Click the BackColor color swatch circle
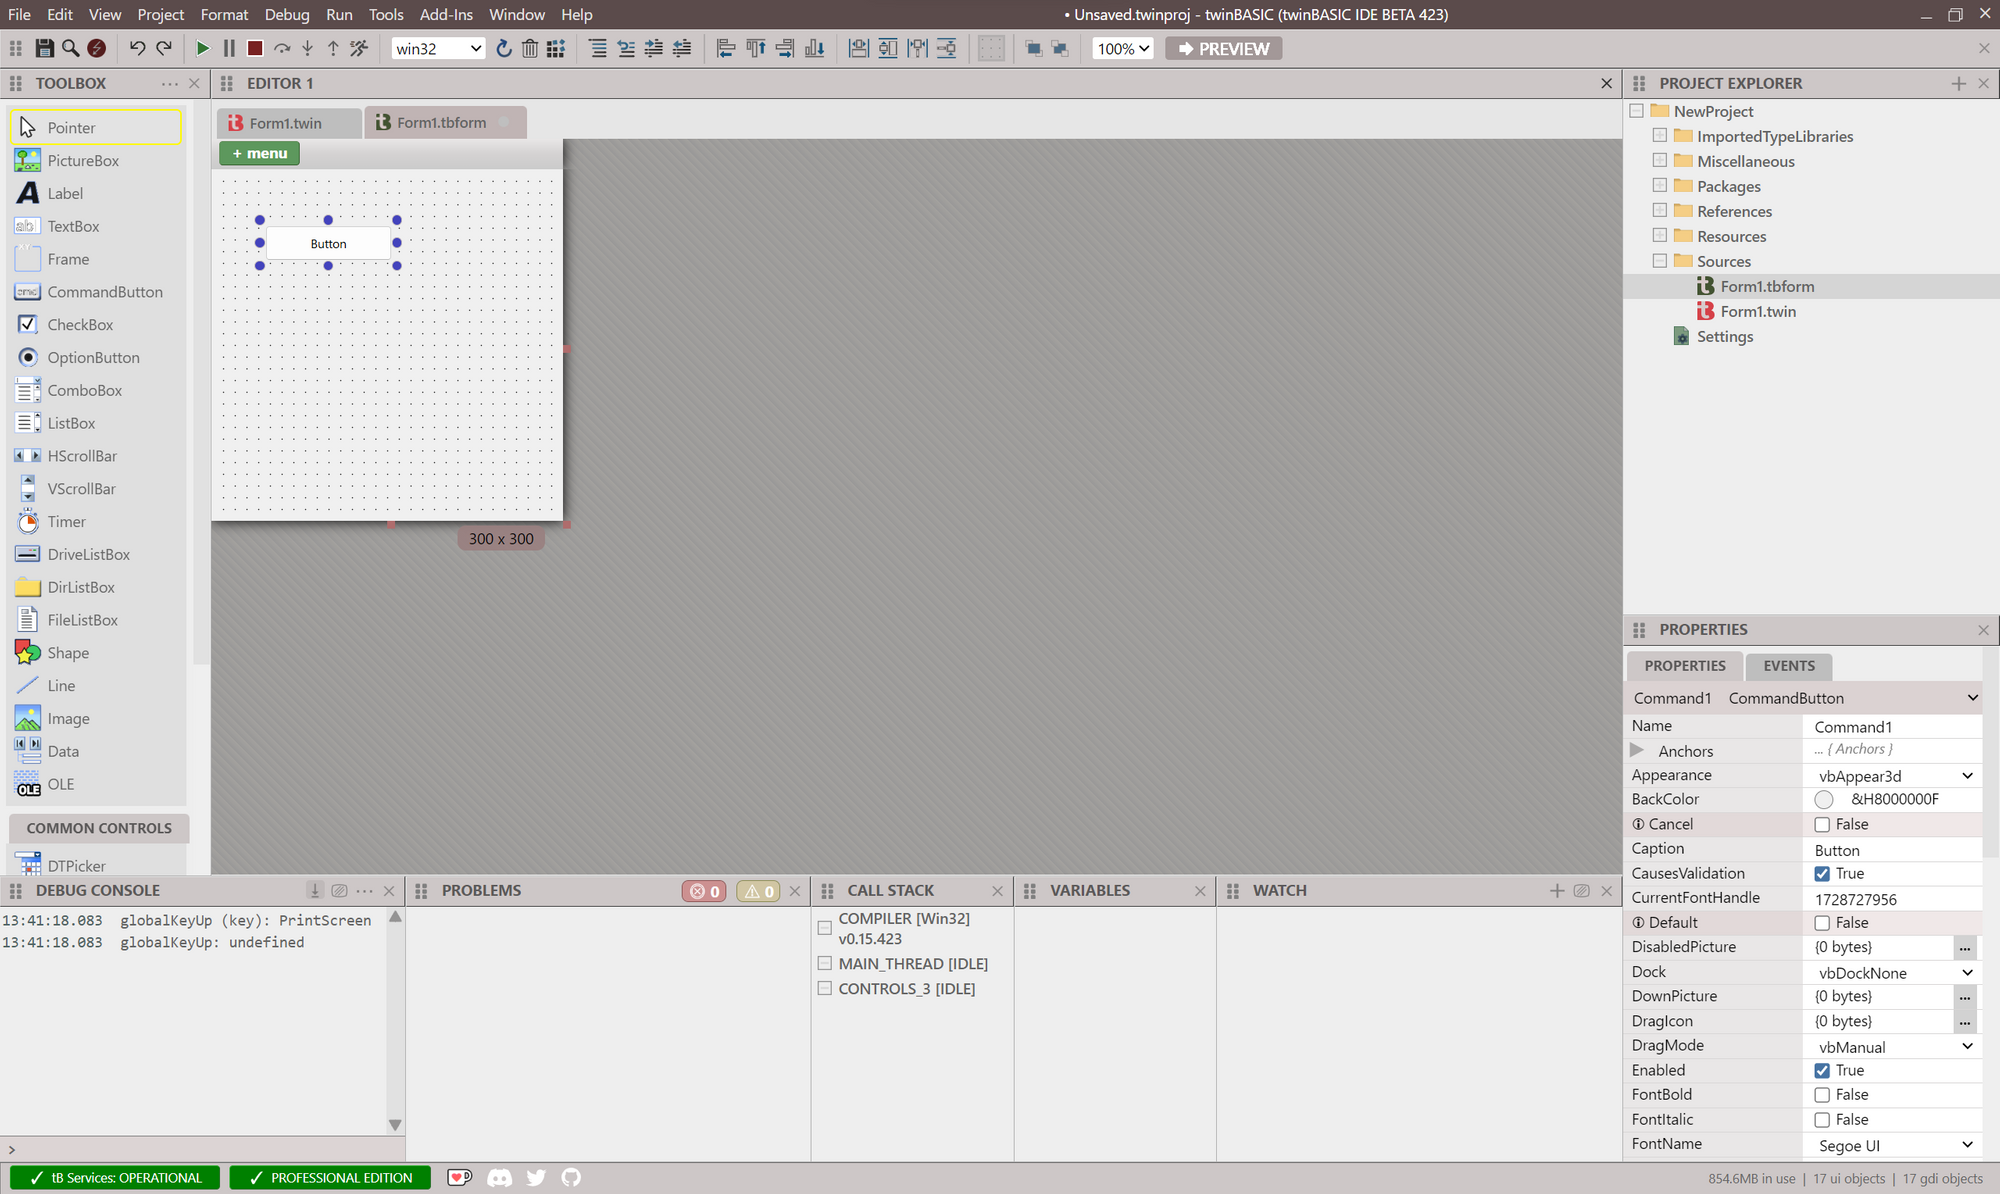 click(1824, 800)
